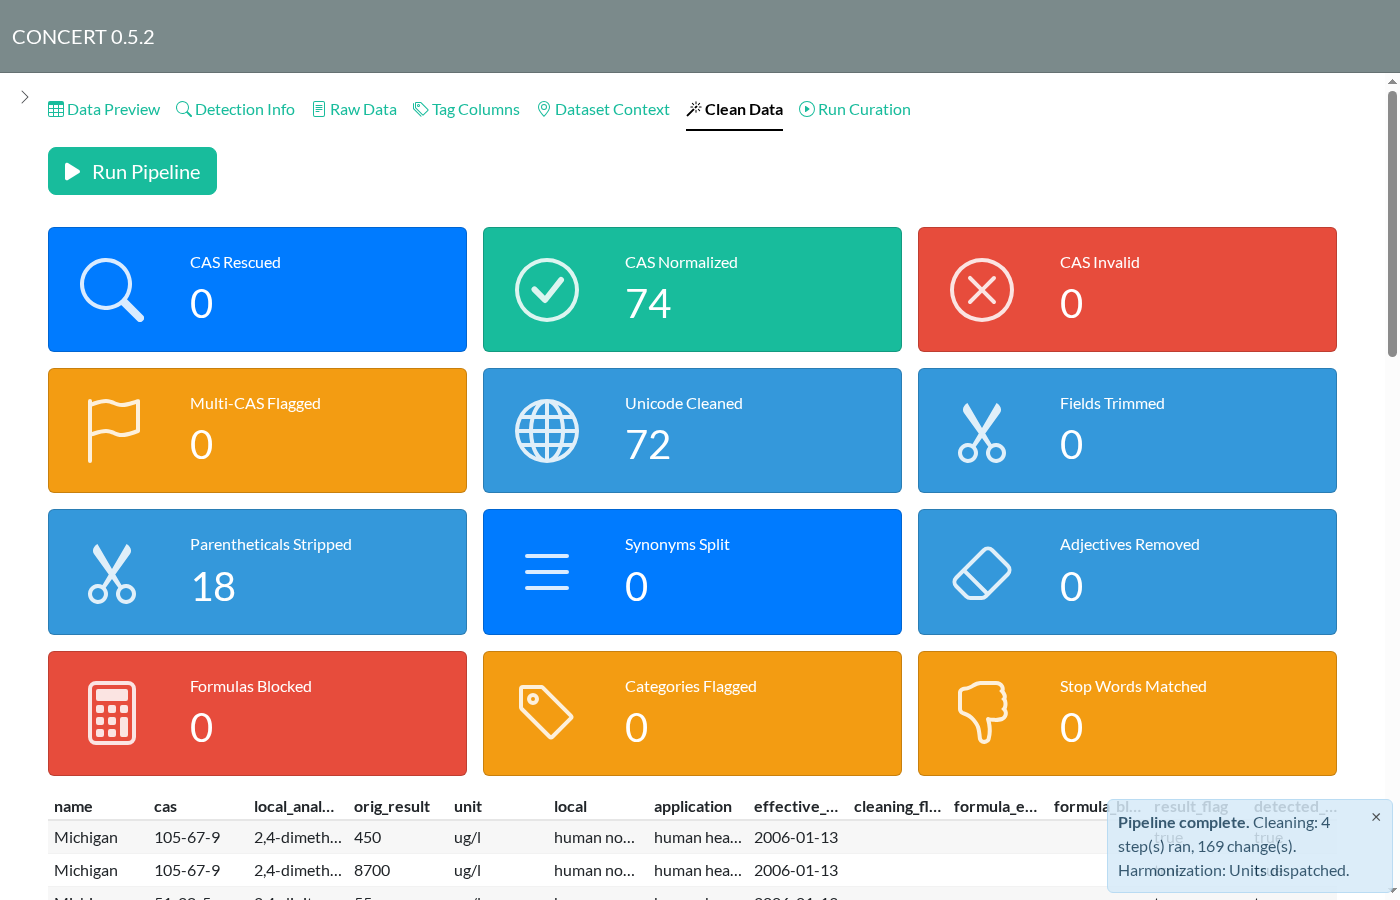Expand the collapsed sidebar chevron
The height and width of the screenshot is (900, 1400).
(25, 97)
